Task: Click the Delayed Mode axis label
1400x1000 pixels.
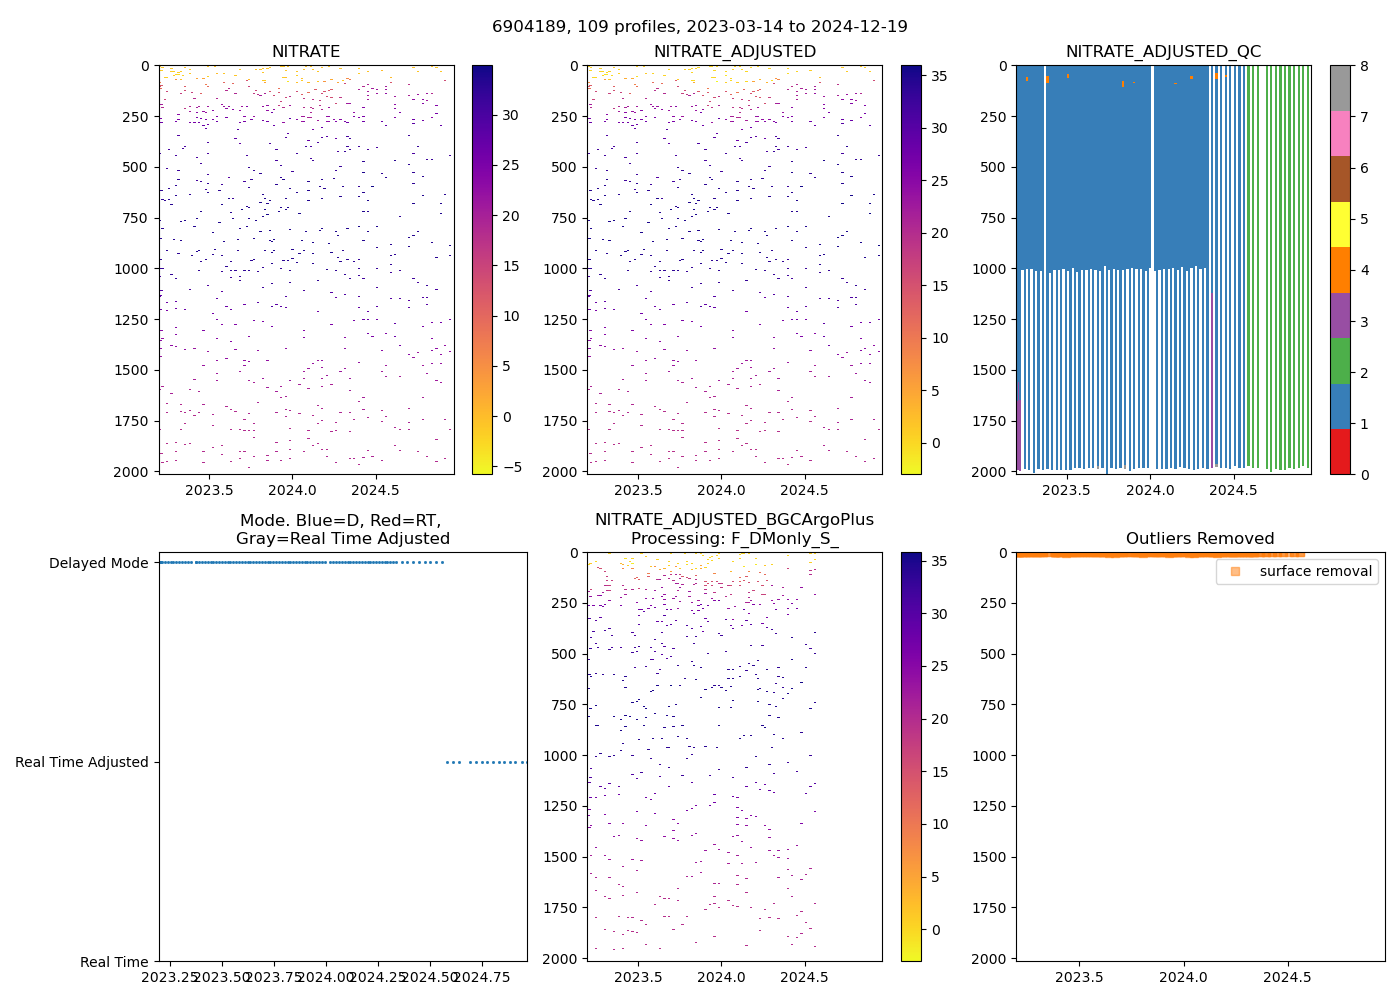Action: pos(98,563)
